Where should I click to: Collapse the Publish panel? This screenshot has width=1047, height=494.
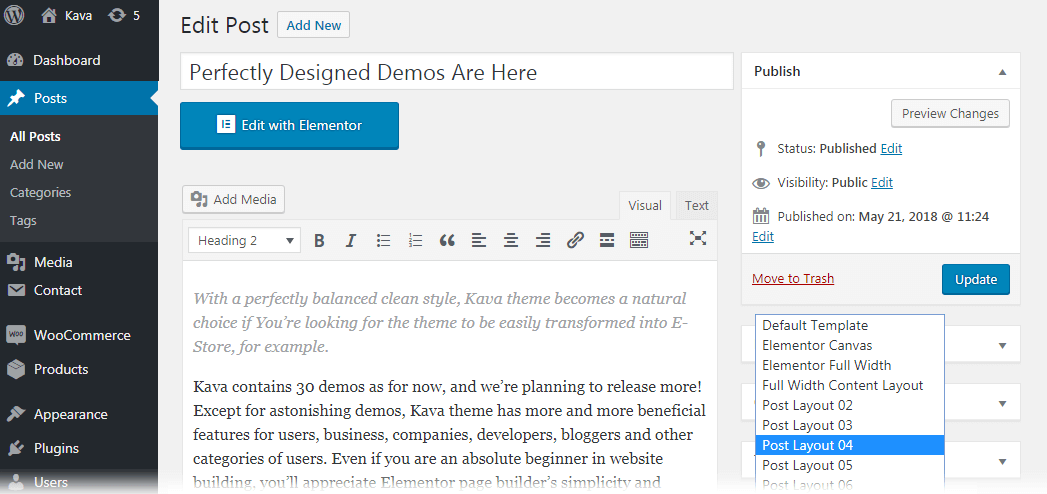coord(1002,72)
